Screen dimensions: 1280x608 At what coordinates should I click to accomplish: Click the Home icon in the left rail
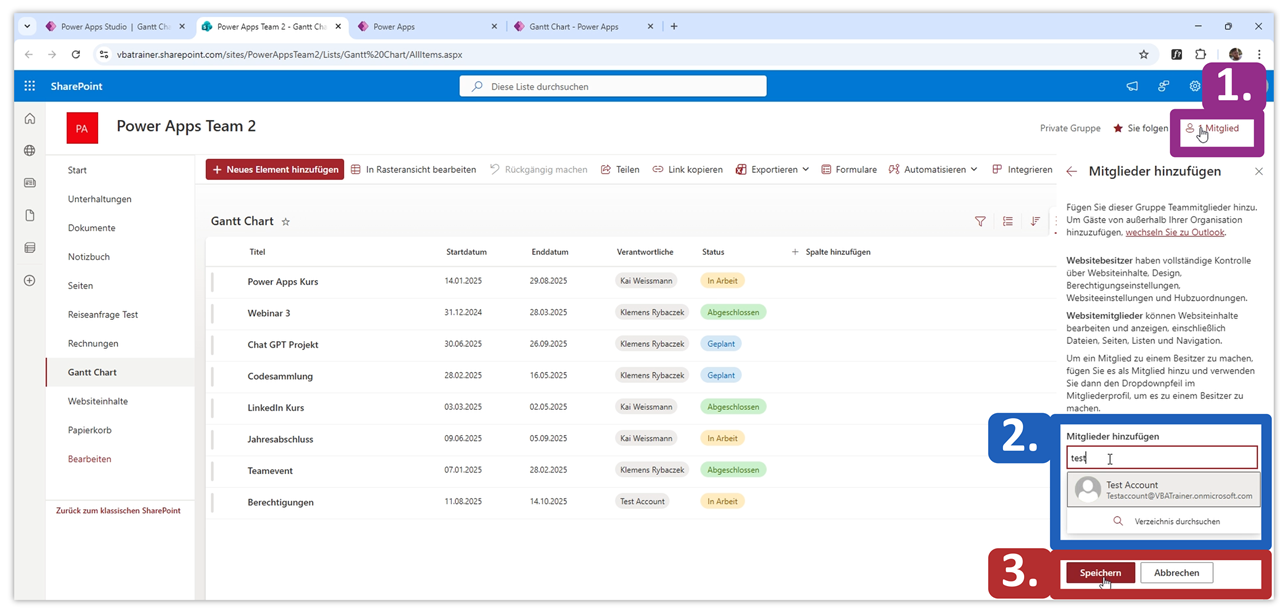coord(30,119)
